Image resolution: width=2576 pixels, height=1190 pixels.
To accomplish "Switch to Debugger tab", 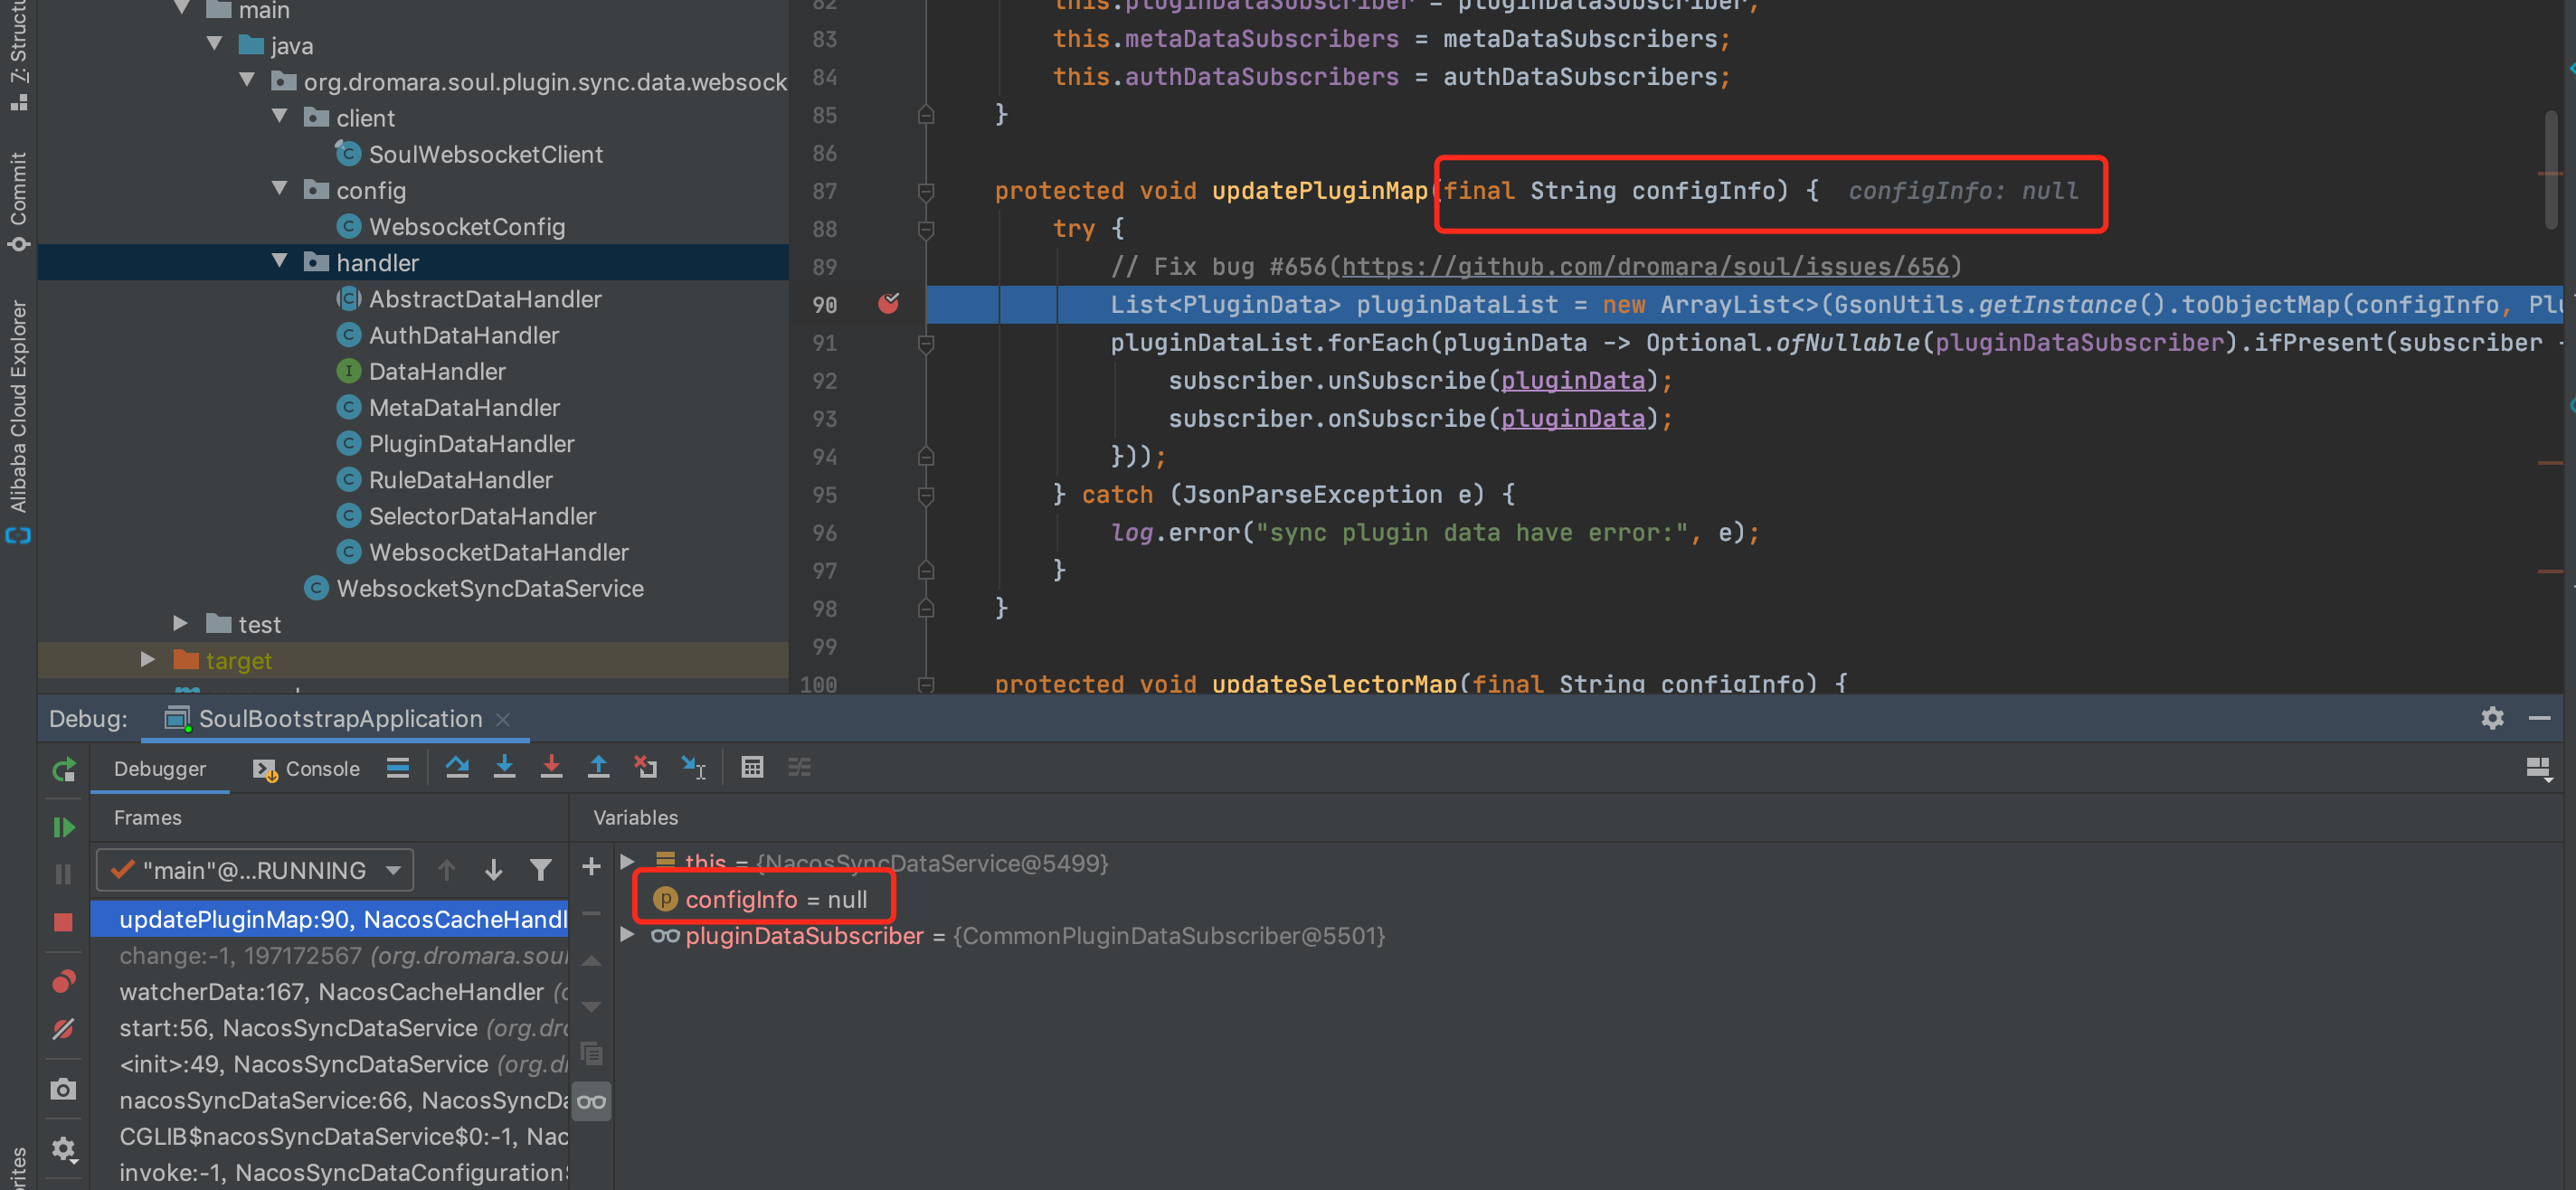I will coord(160,768).
